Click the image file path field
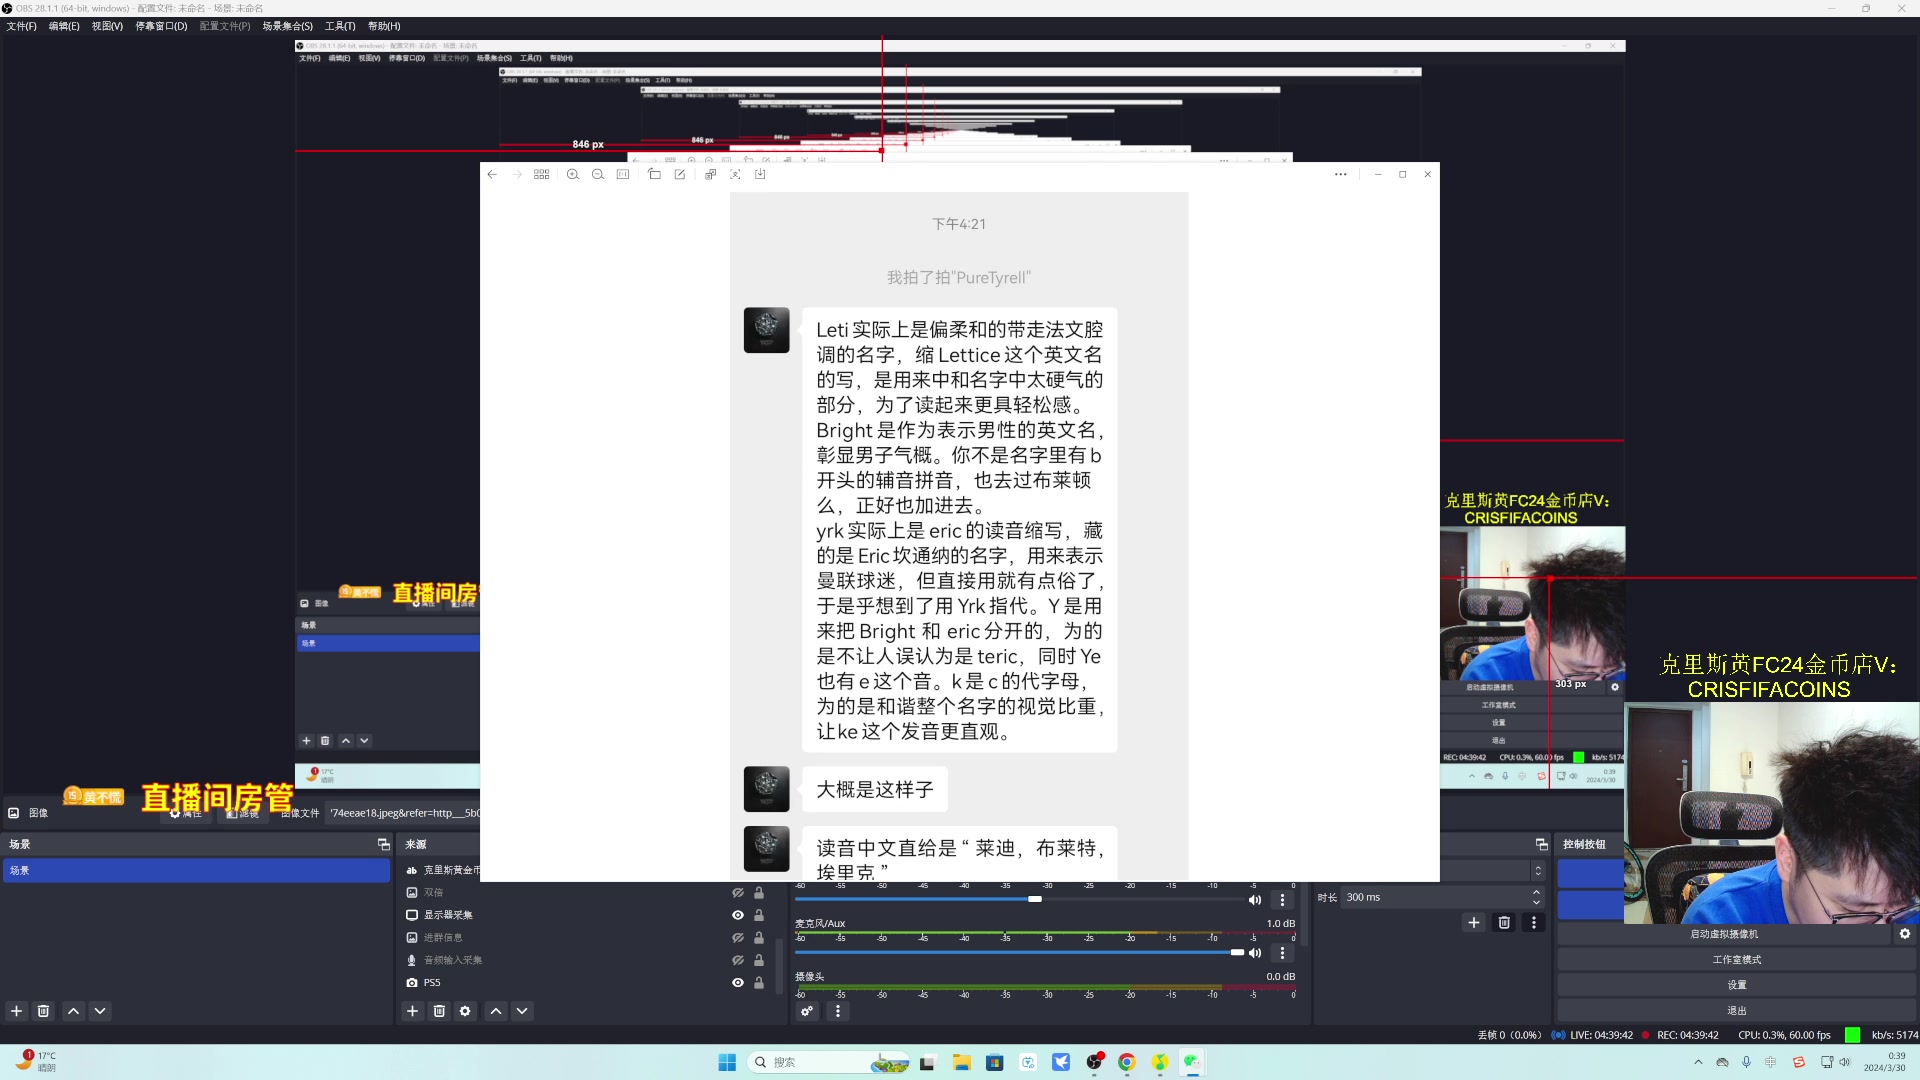The height and width of the screenshot is (1080, 1920). 404,813
